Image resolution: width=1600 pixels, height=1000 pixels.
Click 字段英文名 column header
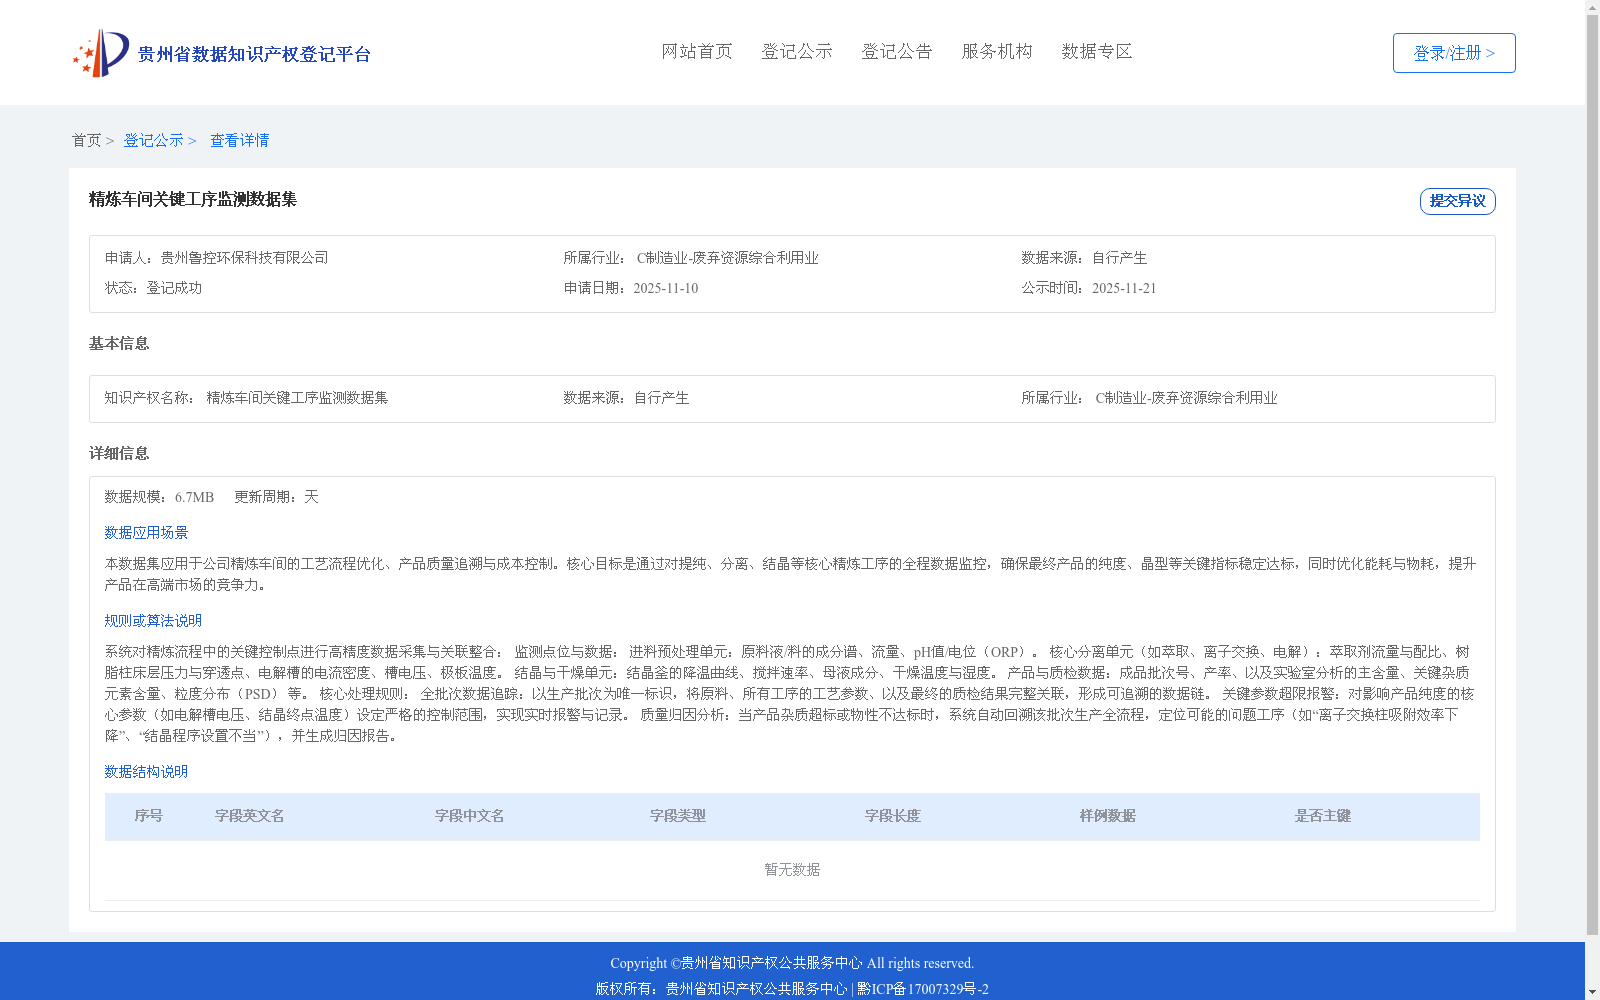point(250,816)
